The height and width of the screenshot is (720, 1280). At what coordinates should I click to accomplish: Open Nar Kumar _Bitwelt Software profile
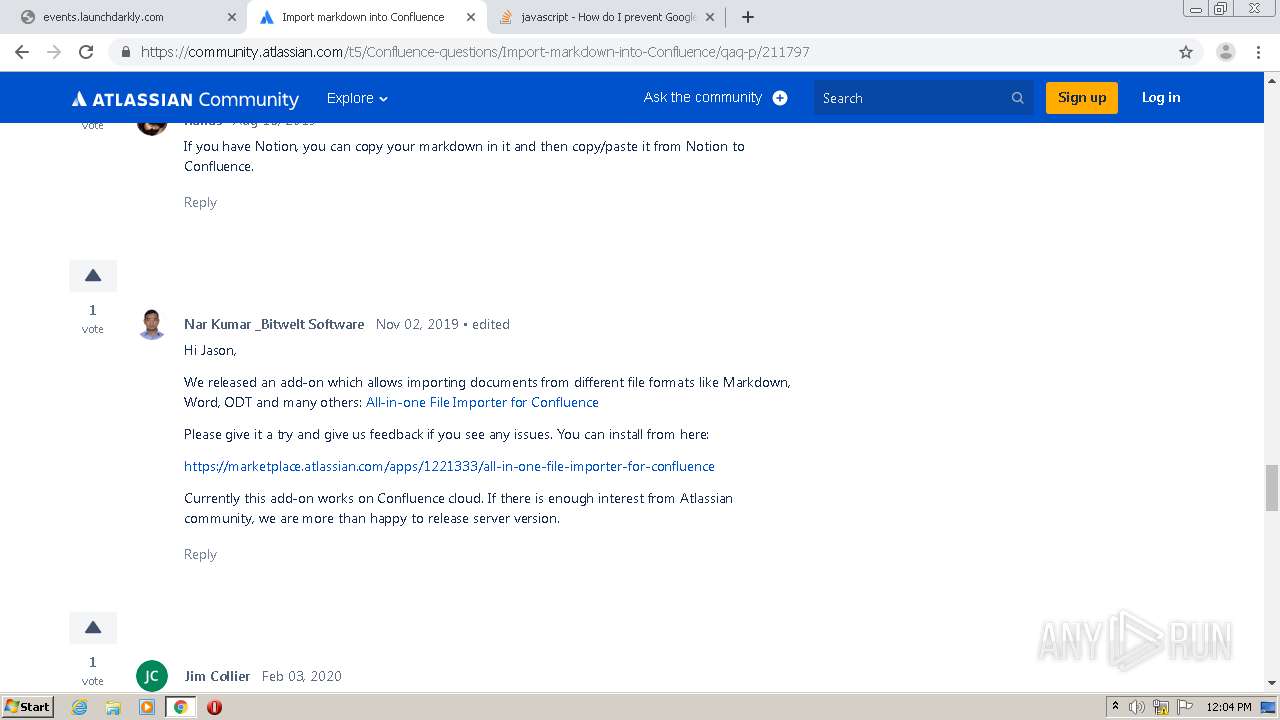click(x=274, y=324)
